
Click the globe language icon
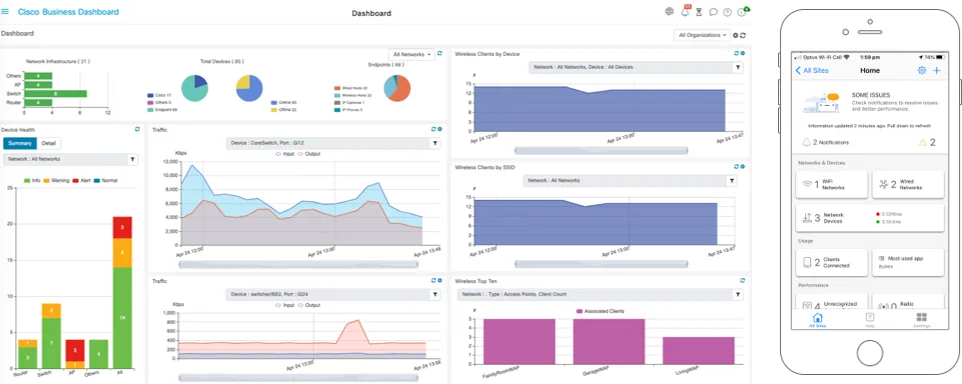pos(669,12)
